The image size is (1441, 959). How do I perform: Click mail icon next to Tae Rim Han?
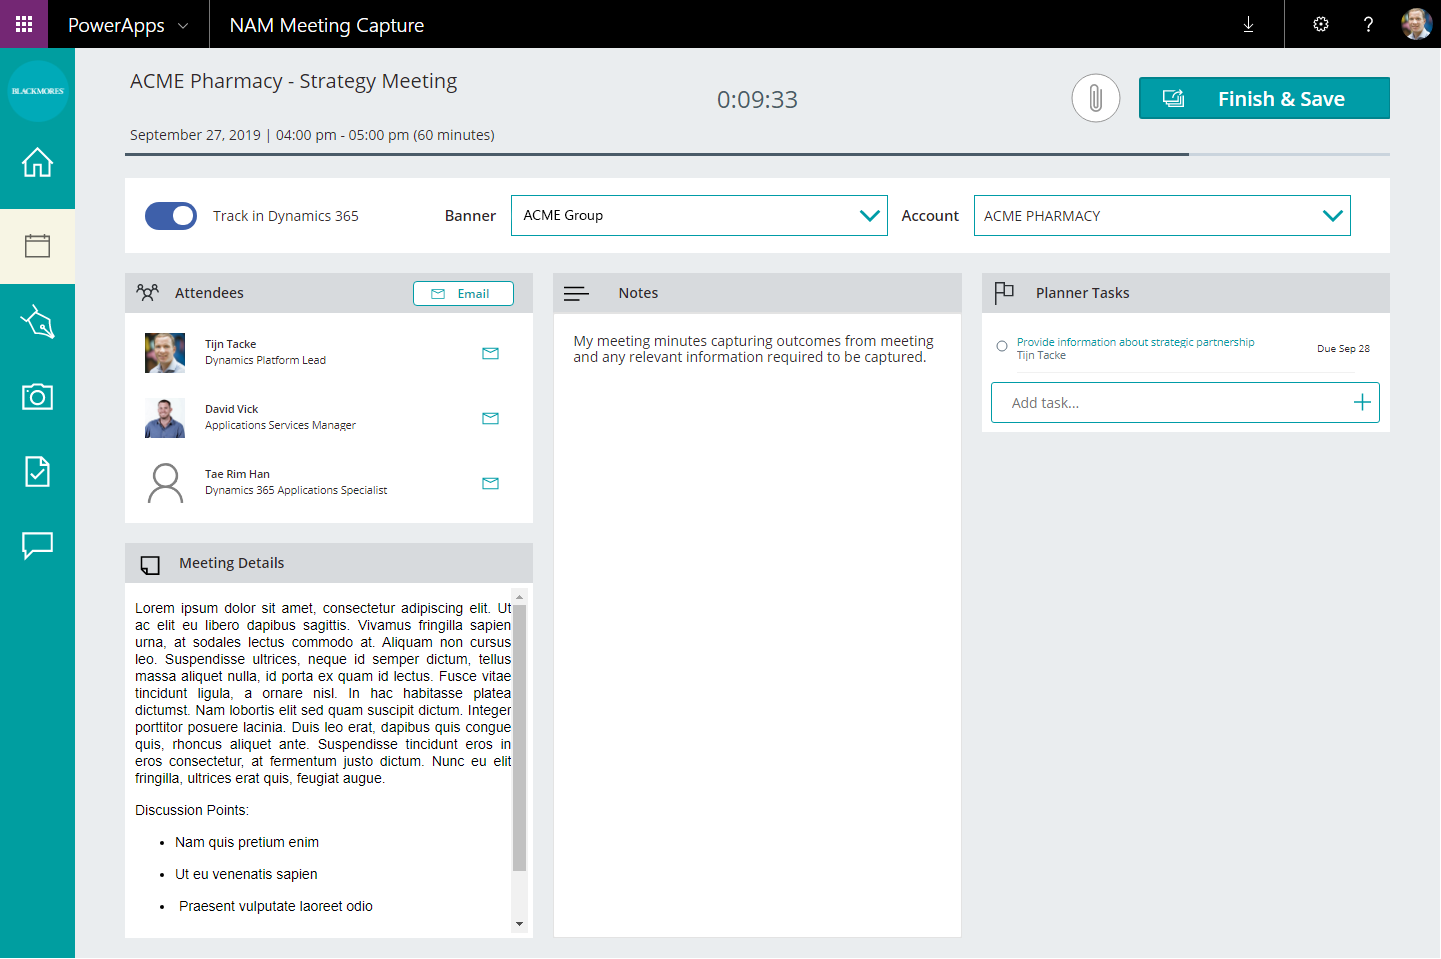(x=490, y=483)
